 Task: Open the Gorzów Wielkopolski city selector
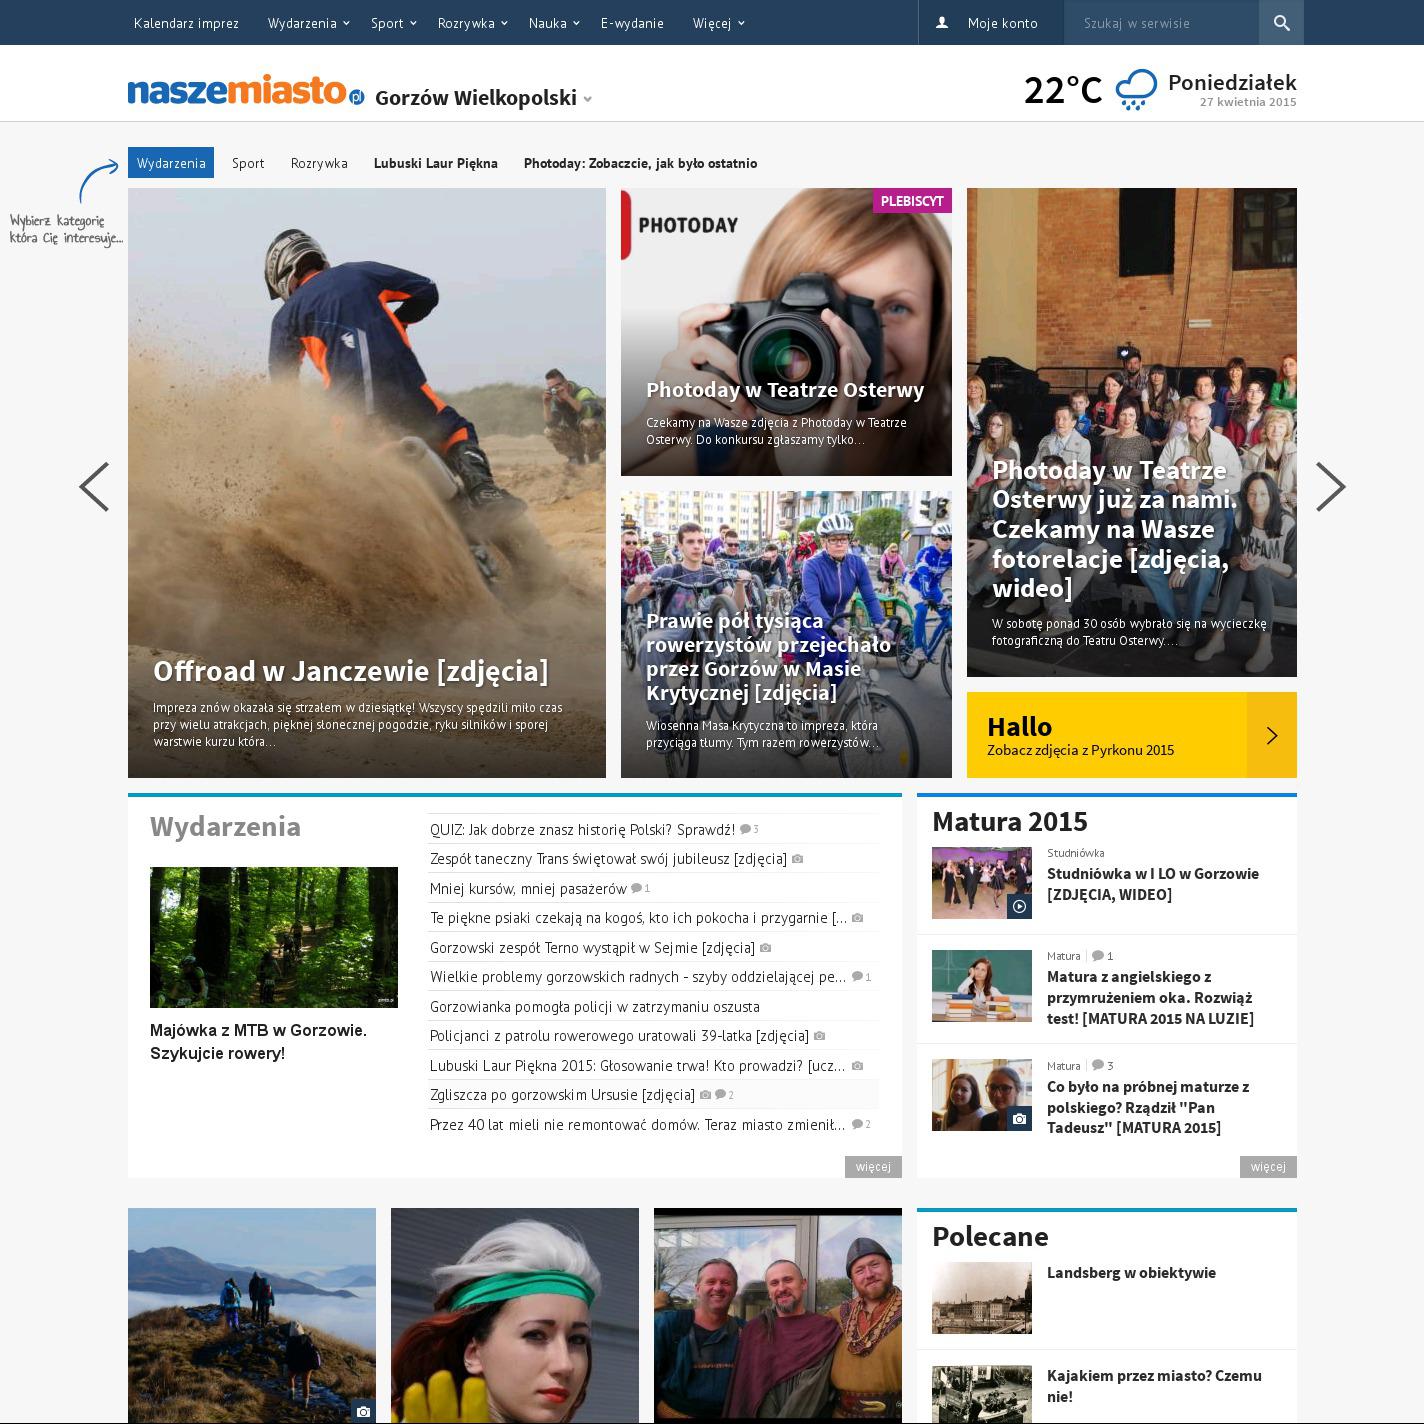(x=484, y=98)
